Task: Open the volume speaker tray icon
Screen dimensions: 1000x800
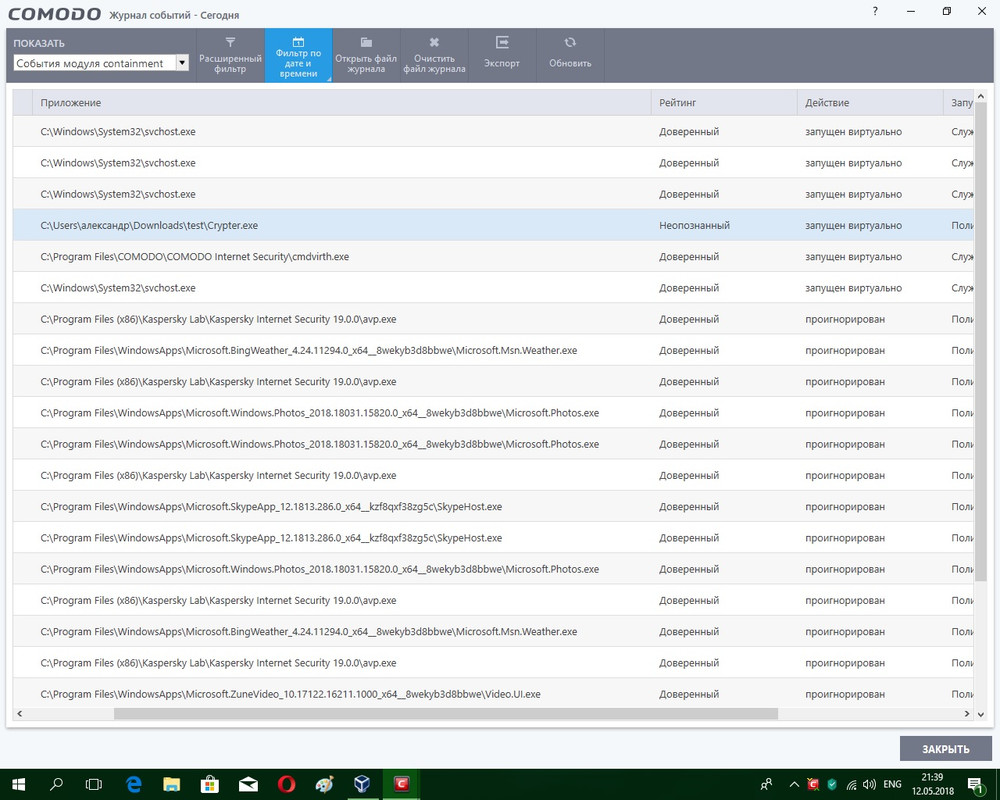Action: pos(869,784)
